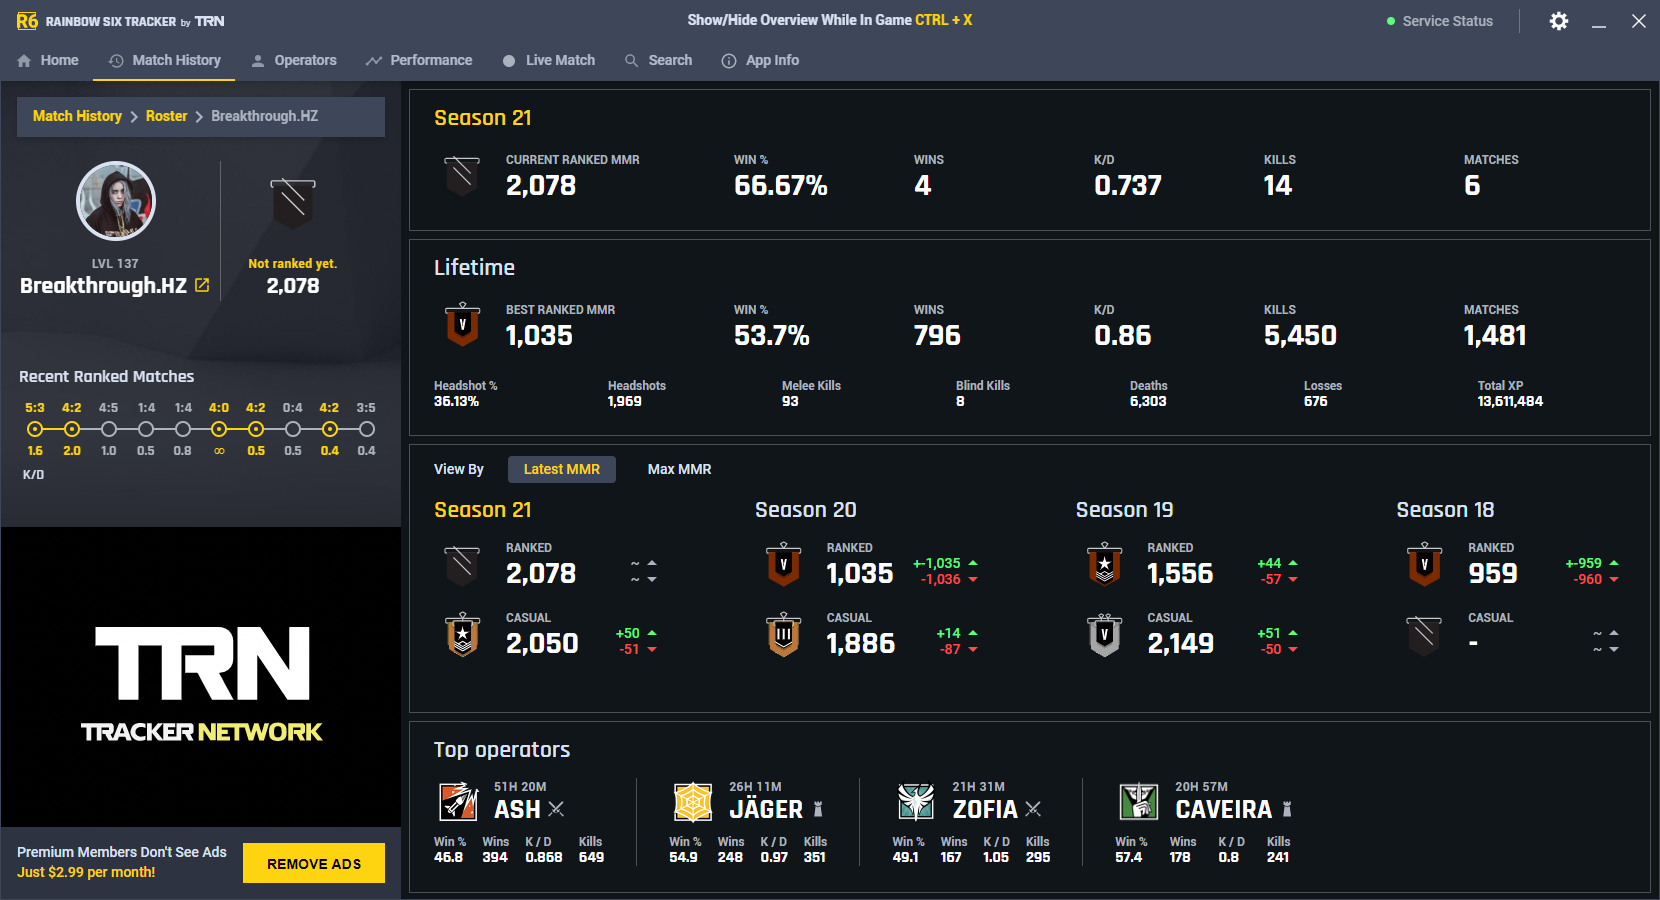The height and width of the screenshot is (900, 1660).
Task: Click the Season 19 casual silver badge
Action: 1105,634
